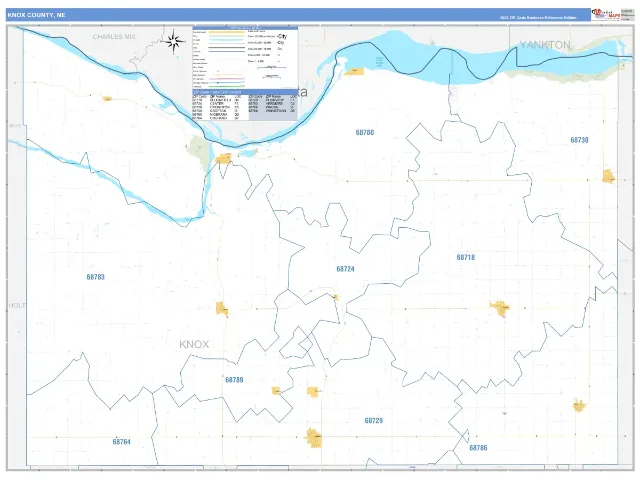Select ZIP code label 68760
Screen dimensions: 640x480
[364, 133]
